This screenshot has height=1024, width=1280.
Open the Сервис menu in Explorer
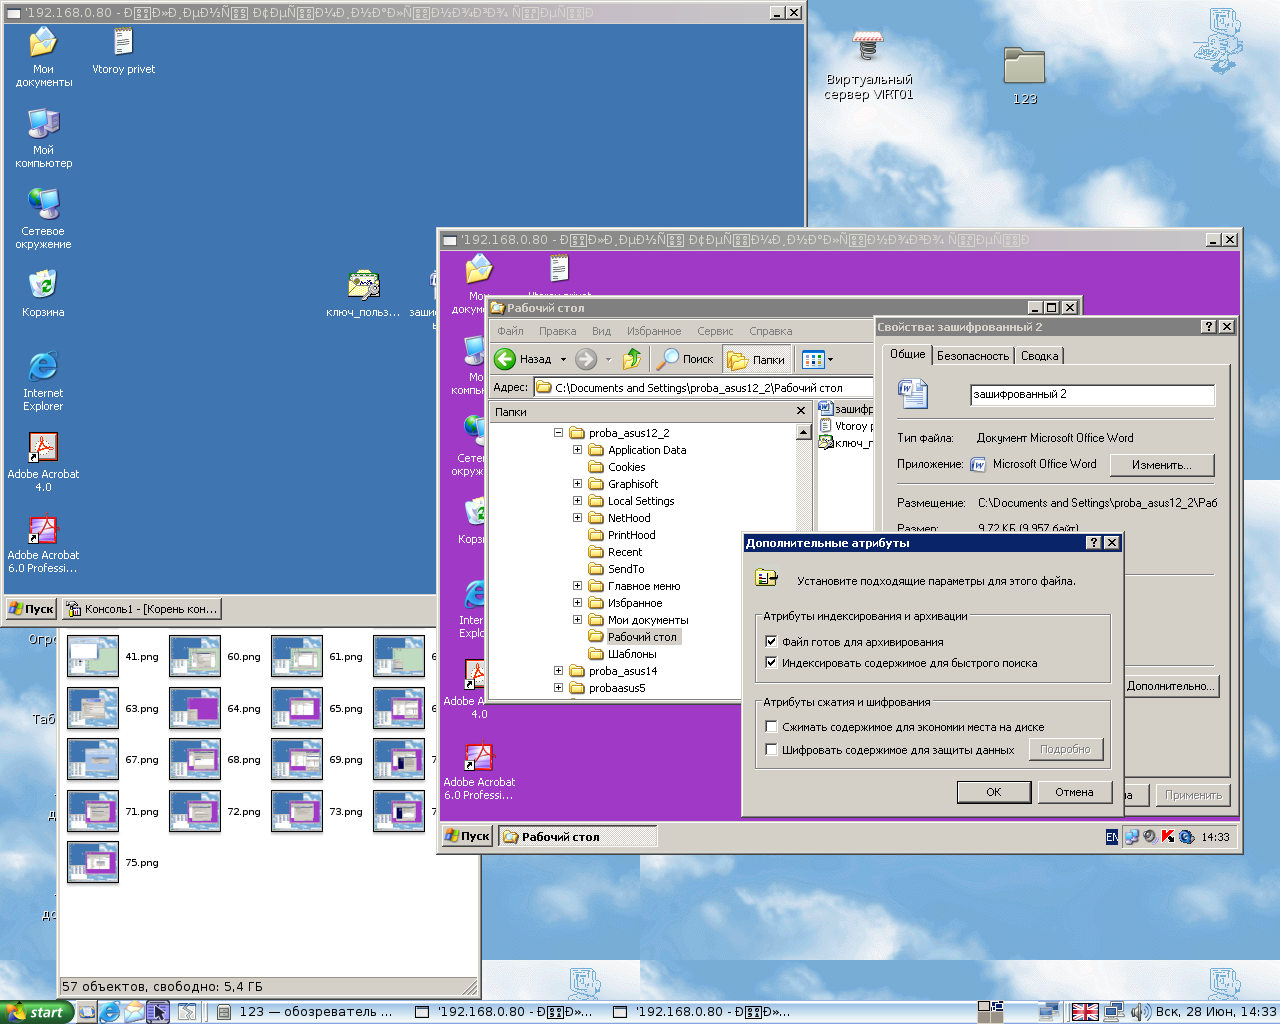coord(714,331)
